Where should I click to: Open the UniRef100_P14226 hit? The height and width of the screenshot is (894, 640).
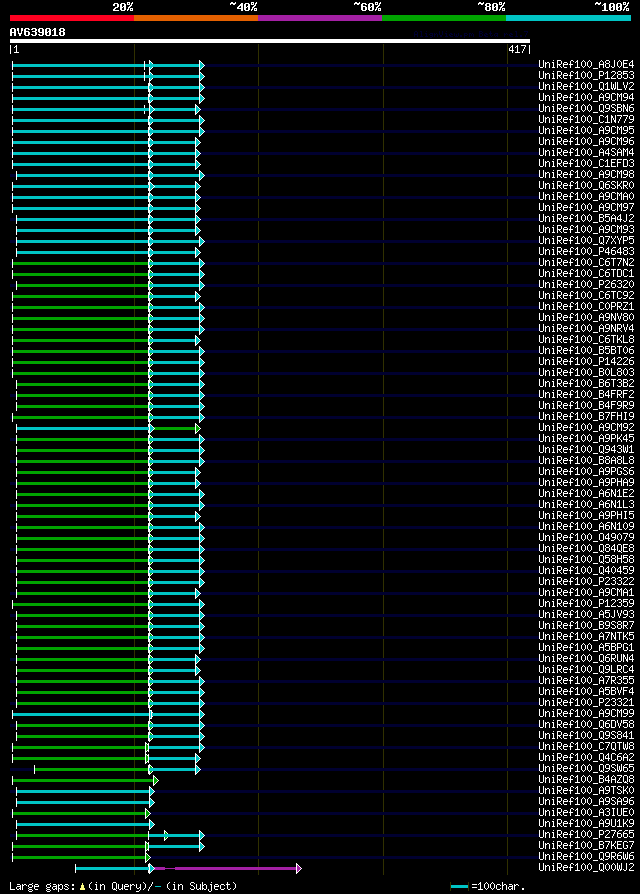point(586,361)
